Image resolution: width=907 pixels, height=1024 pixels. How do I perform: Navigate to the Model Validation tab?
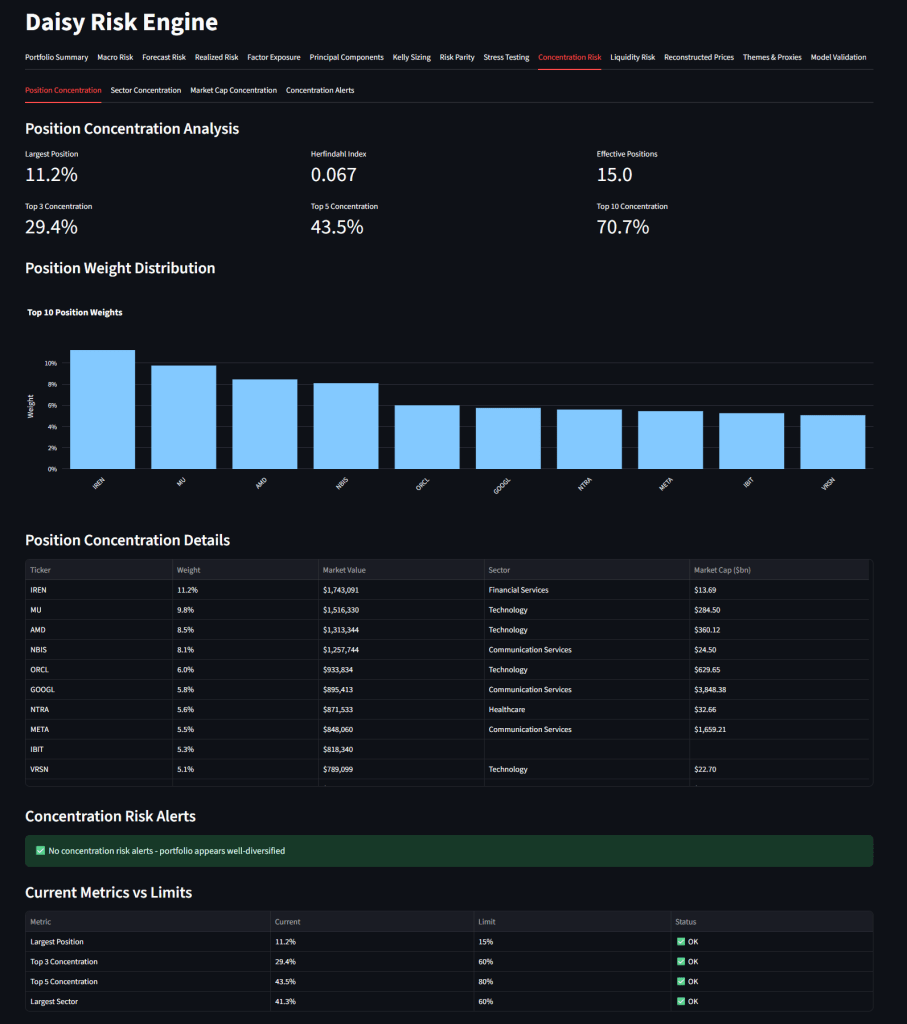838,57
